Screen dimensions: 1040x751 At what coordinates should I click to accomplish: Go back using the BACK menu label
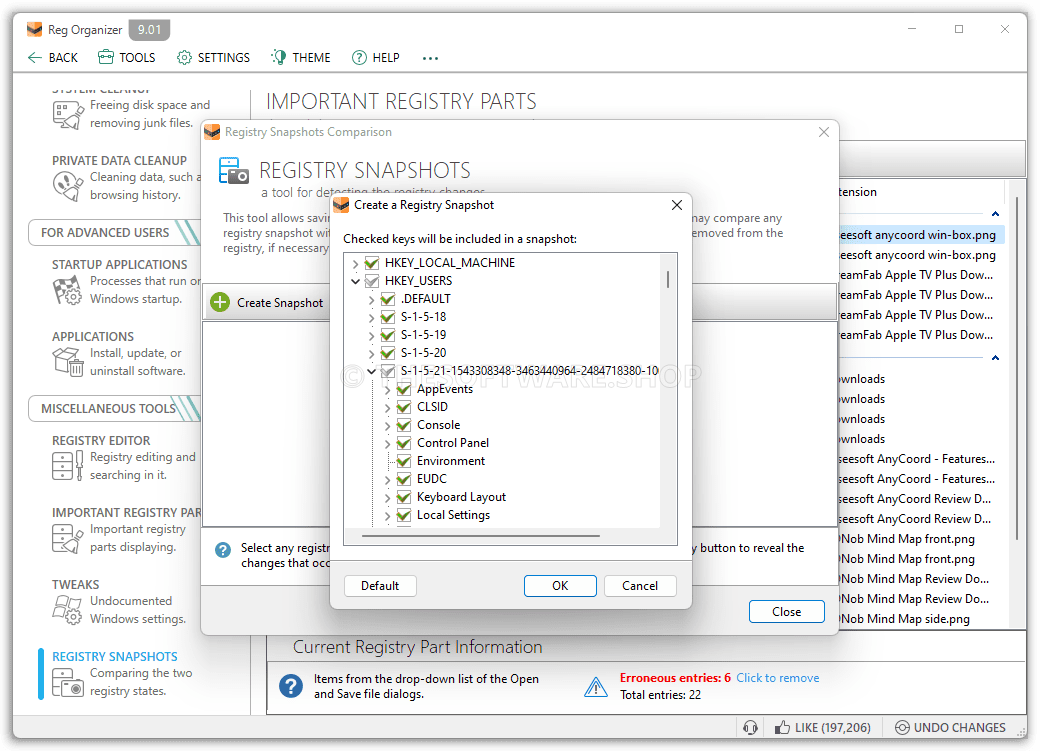tap(63, 58)
